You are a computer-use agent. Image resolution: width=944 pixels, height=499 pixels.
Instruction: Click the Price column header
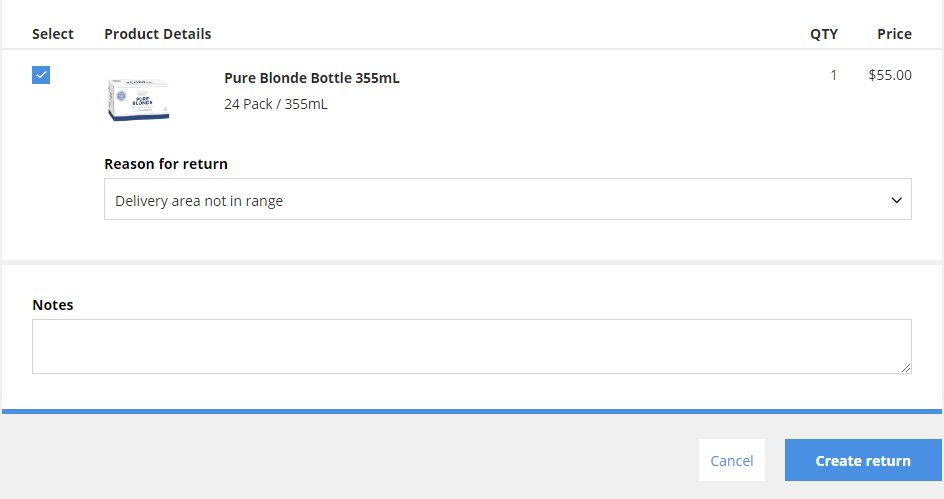pos(894,34)
